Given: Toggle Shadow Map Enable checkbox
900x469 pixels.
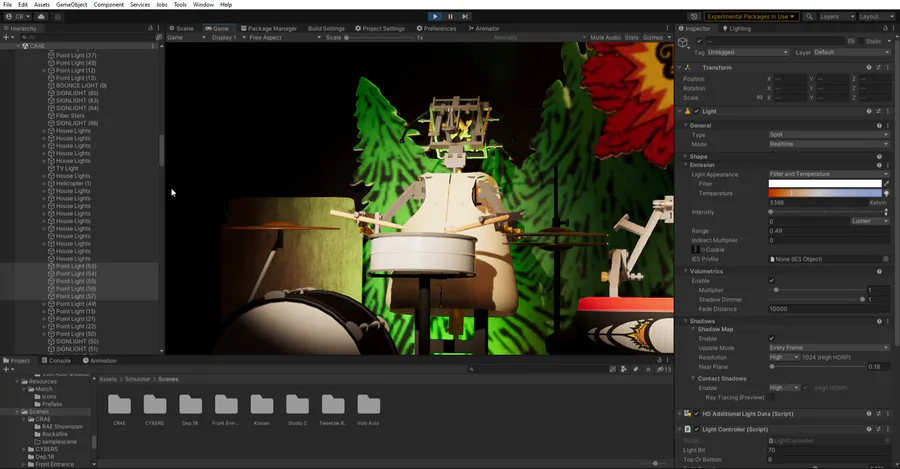Looking at the screenshot, I should pyautogui.click(x=771, y=339).
